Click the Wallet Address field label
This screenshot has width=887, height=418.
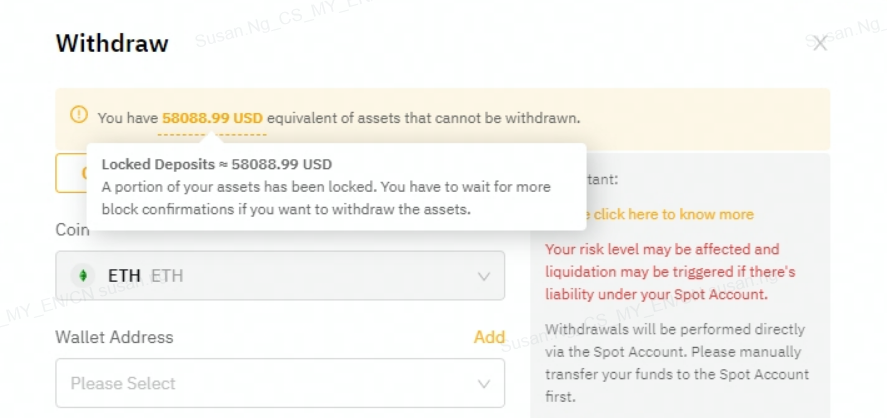pos(114,337)
